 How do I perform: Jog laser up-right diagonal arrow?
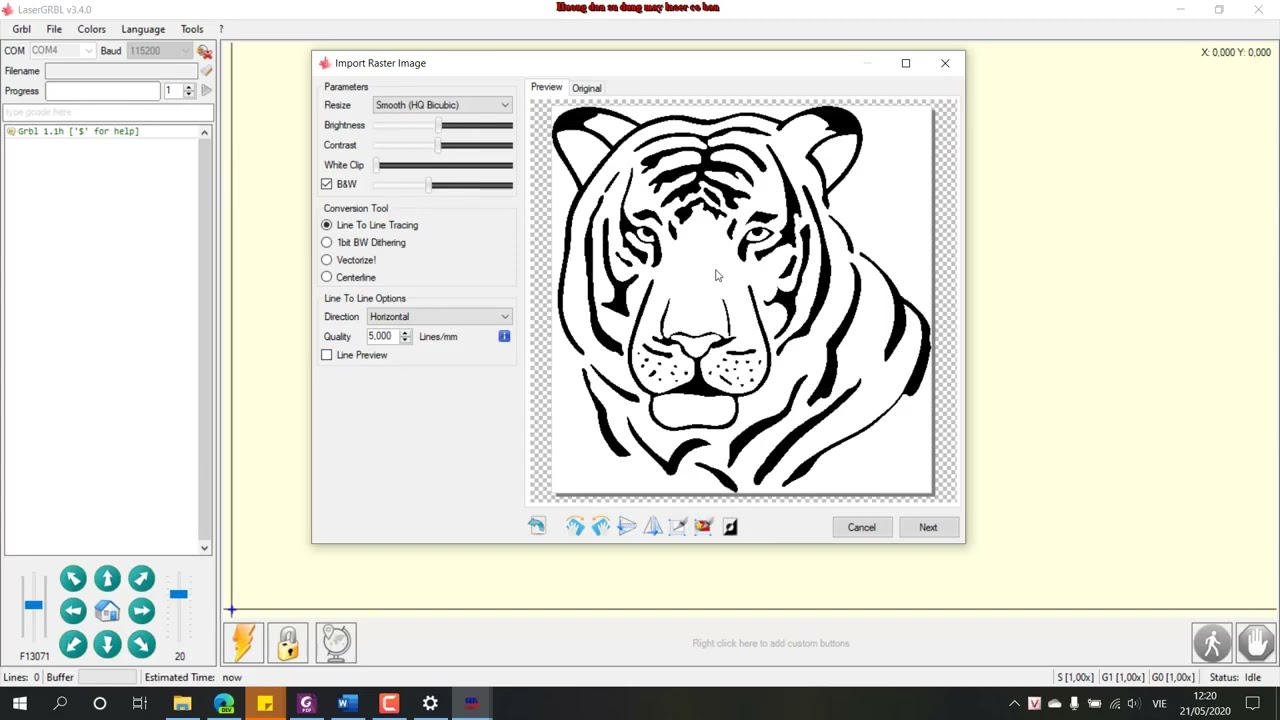pos(141,578)
